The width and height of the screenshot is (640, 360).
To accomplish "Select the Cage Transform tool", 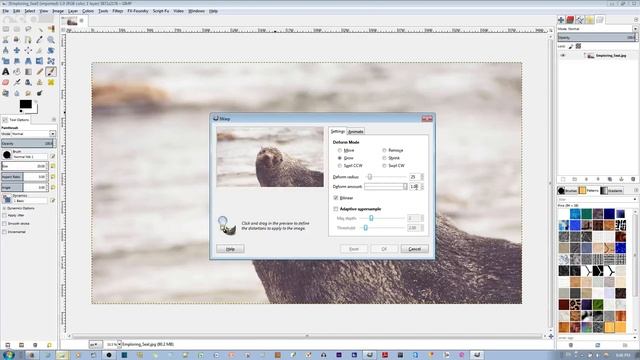I will 51,61.
